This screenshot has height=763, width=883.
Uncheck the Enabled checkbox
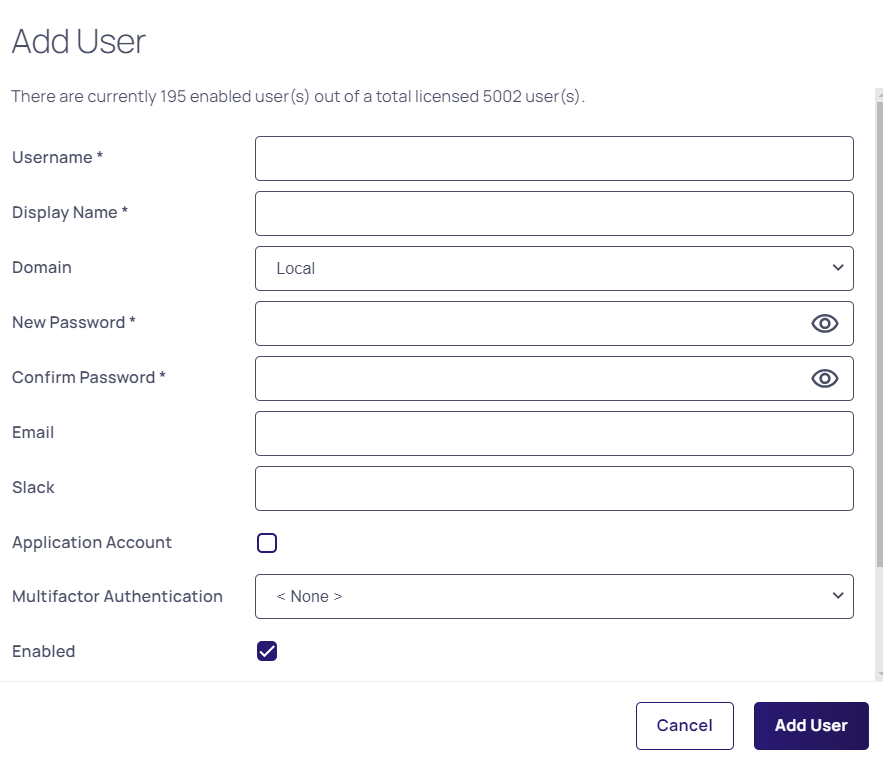pos(267,651)
